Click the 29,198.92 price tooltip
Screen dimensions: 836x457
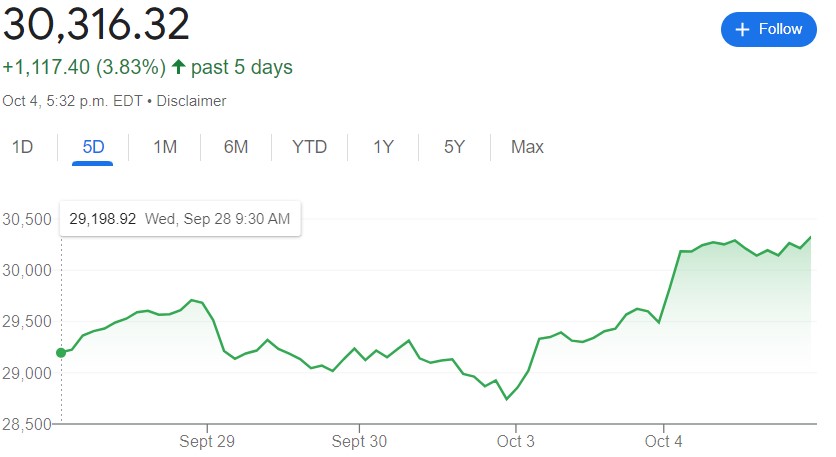tap(180, 219)
